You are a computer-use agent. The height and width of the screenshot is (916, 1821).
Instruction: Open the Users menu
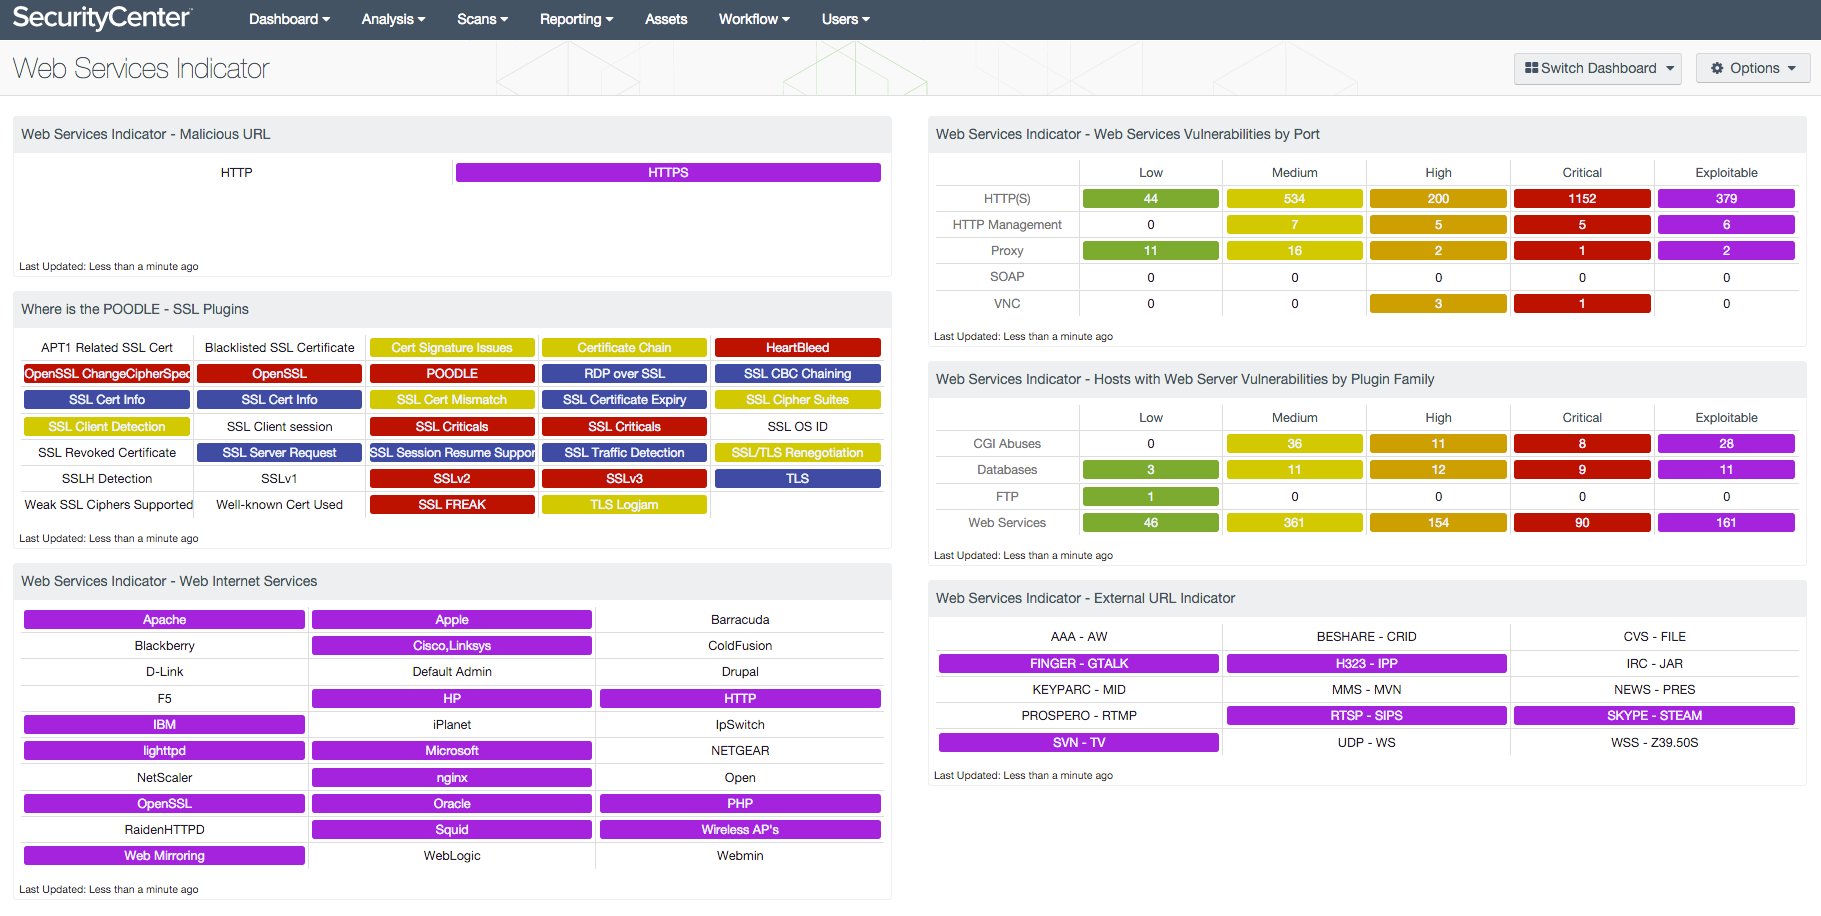coord(845,19)
